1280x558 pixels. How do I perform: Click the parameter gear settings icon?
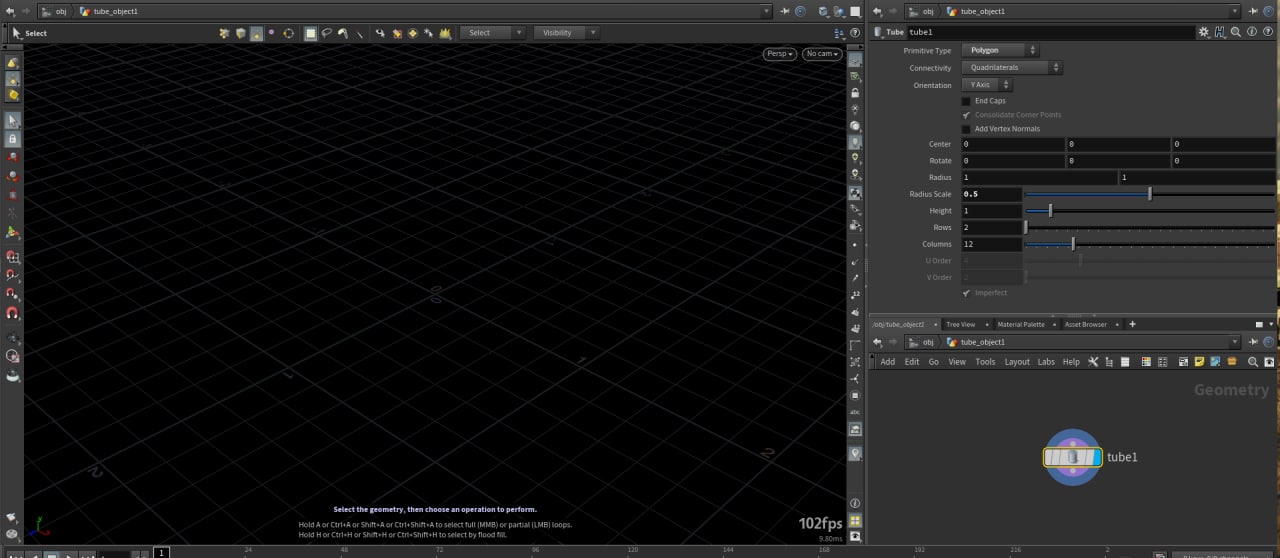1204,32
